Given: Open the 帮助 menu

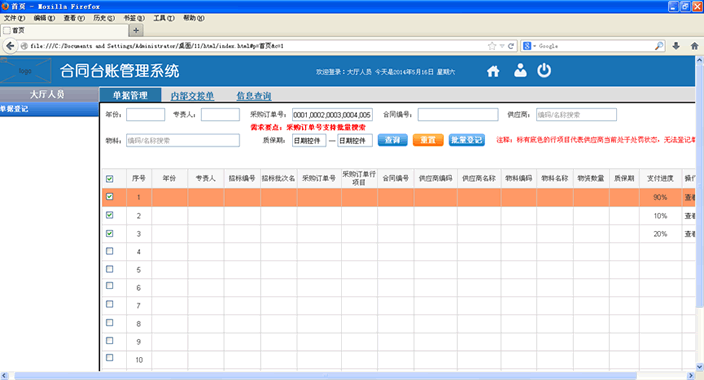Looking at the screenshot, I should pos(194,18).
